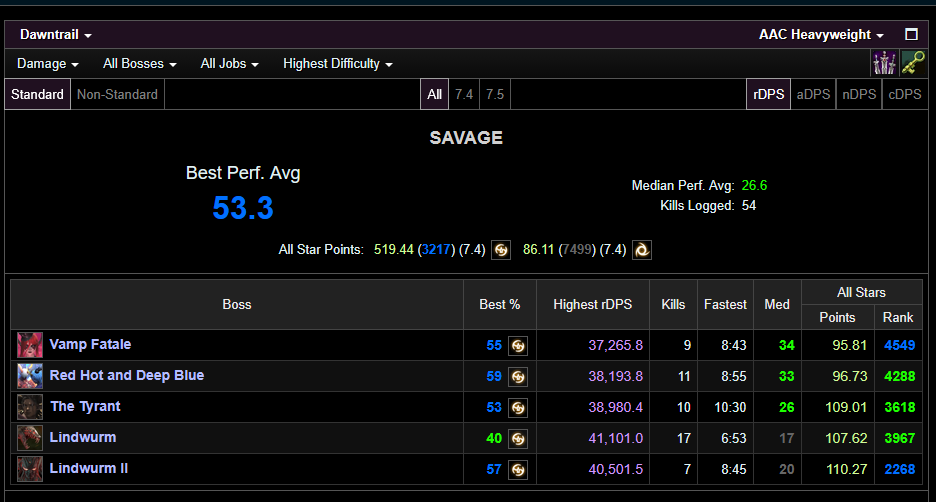Switch to the aDPS metric tab
The height and width of the screenshot is (502, 936).
coord(814,94)
